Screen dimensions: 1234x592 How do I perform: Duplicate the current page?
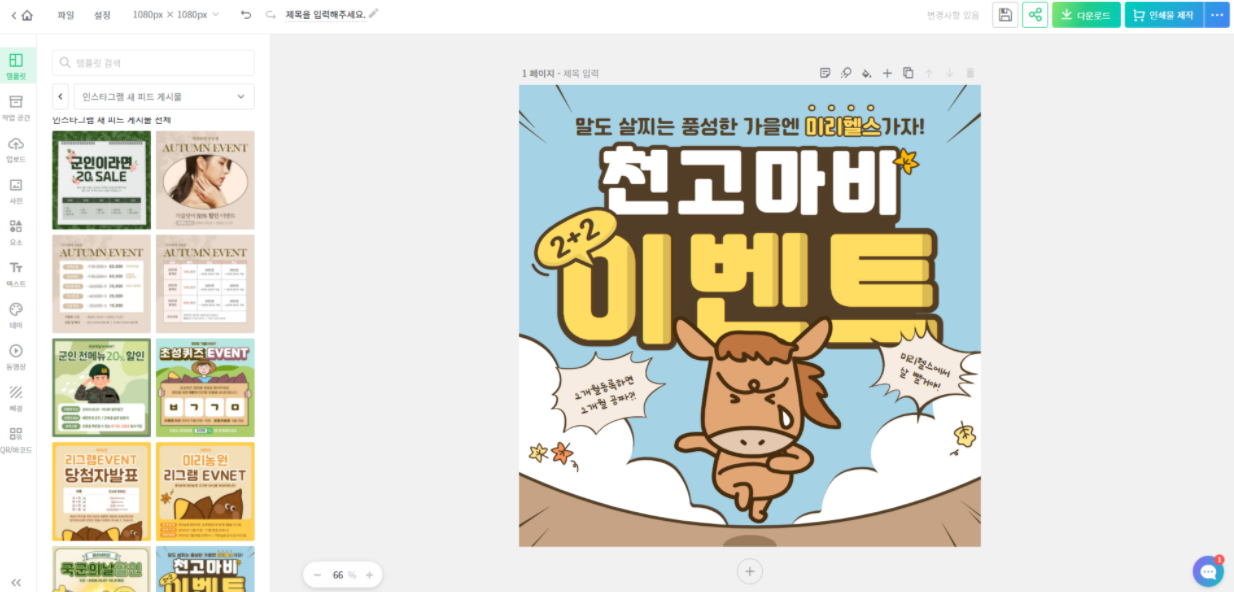pos(908,73)
